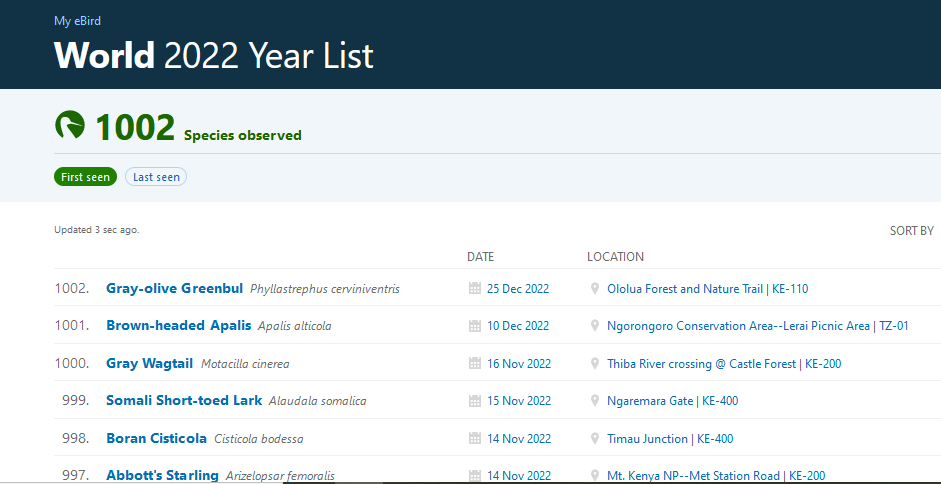Open Boran Cisticola species page
941x484 pixels.
157,438
